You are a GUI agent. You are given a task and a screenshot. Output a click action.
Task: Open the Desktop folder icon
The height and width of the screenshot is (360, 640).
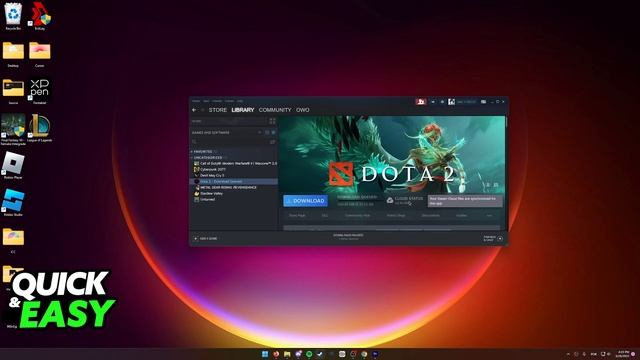coord(13,54)
